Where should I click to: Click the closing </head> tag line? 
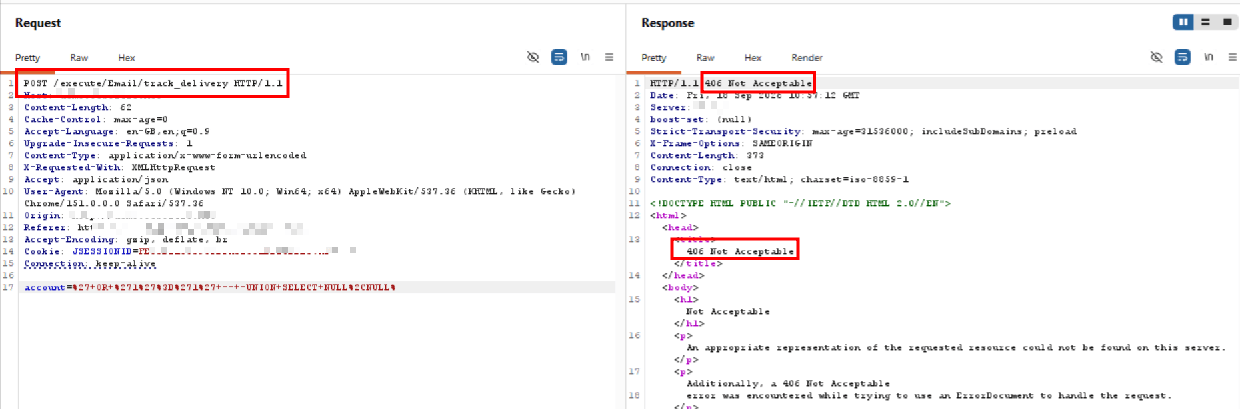[x=683, y=275]
